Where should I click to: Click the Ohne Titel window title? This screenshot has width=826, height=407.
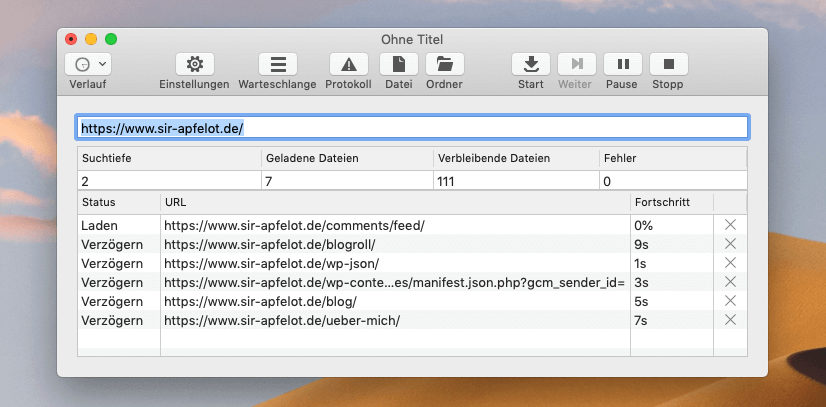coord(412,39)
